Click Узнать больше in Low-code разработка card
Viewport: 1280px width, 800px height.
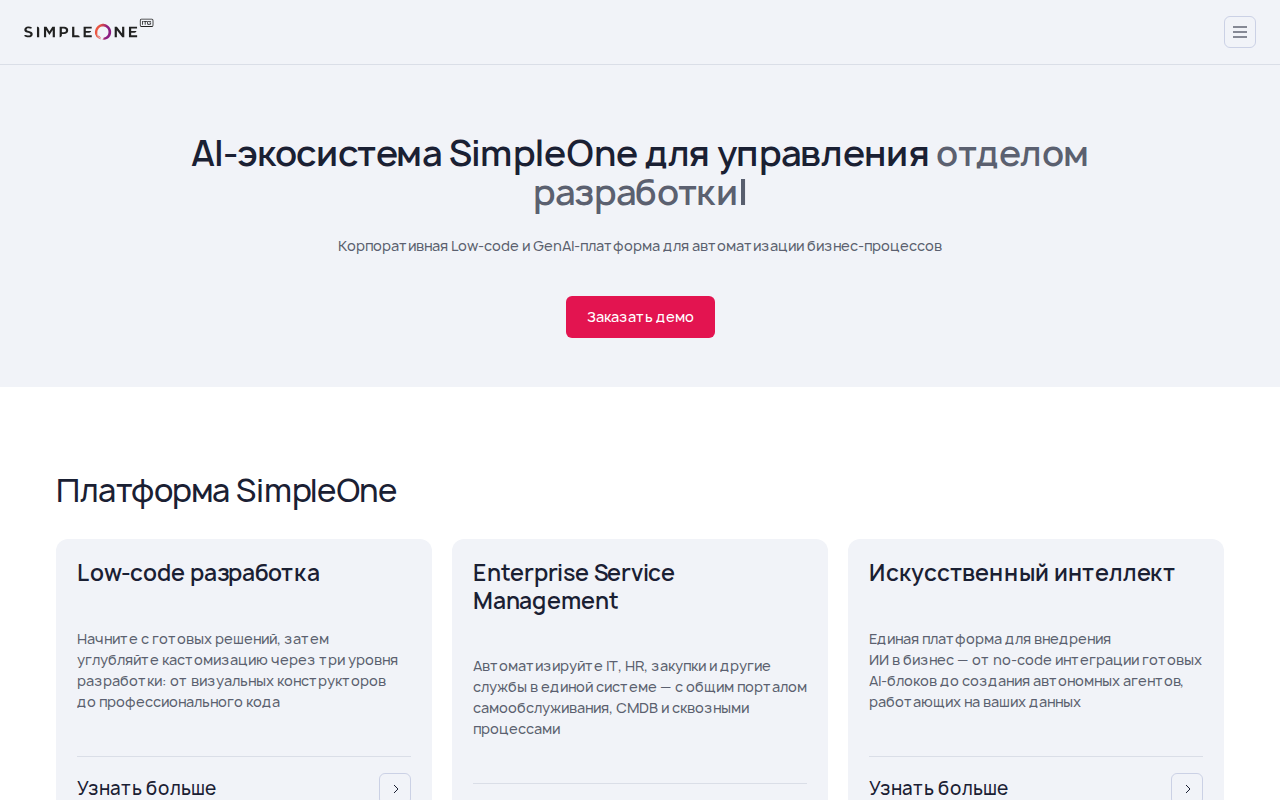point(147,788)
